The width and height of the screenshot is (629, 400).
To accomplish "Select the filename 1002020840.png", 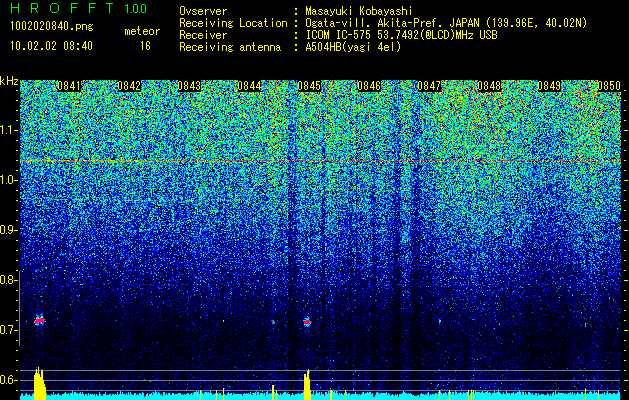I will coord(52,26).
